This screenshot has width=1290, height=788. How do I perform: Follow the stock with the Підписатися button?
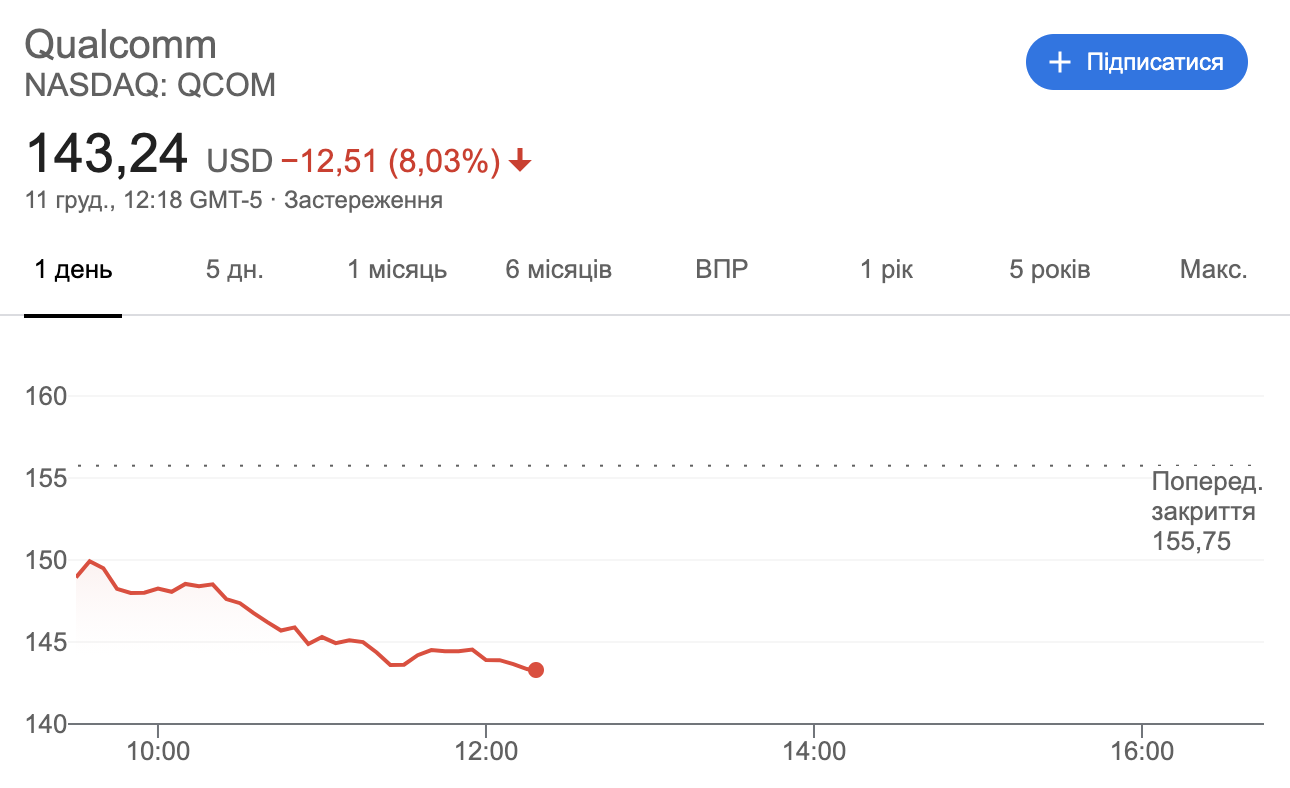(1137, 62)
